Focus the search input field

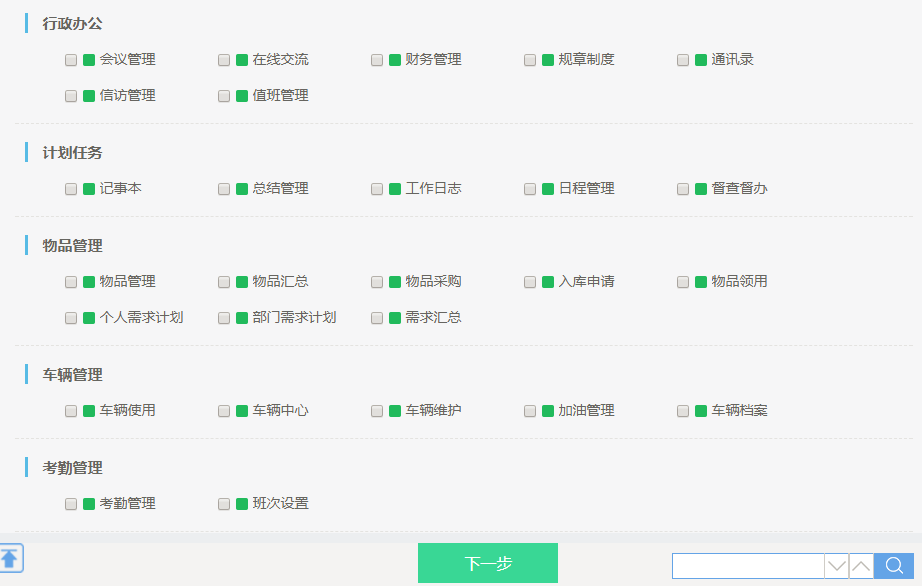coord(748,565)
